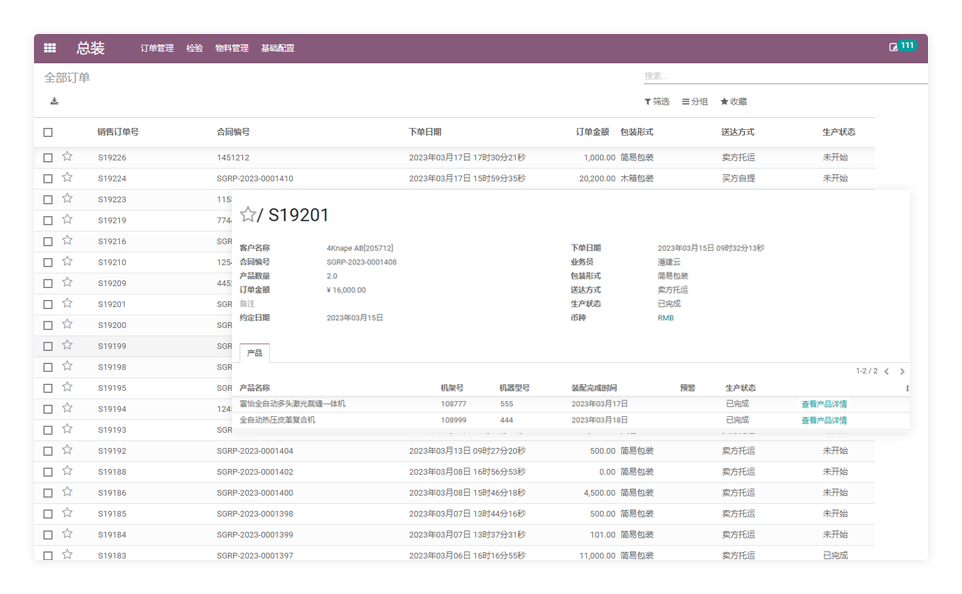
Task: Go to previous product page arrow
Action: pos(886,371)
